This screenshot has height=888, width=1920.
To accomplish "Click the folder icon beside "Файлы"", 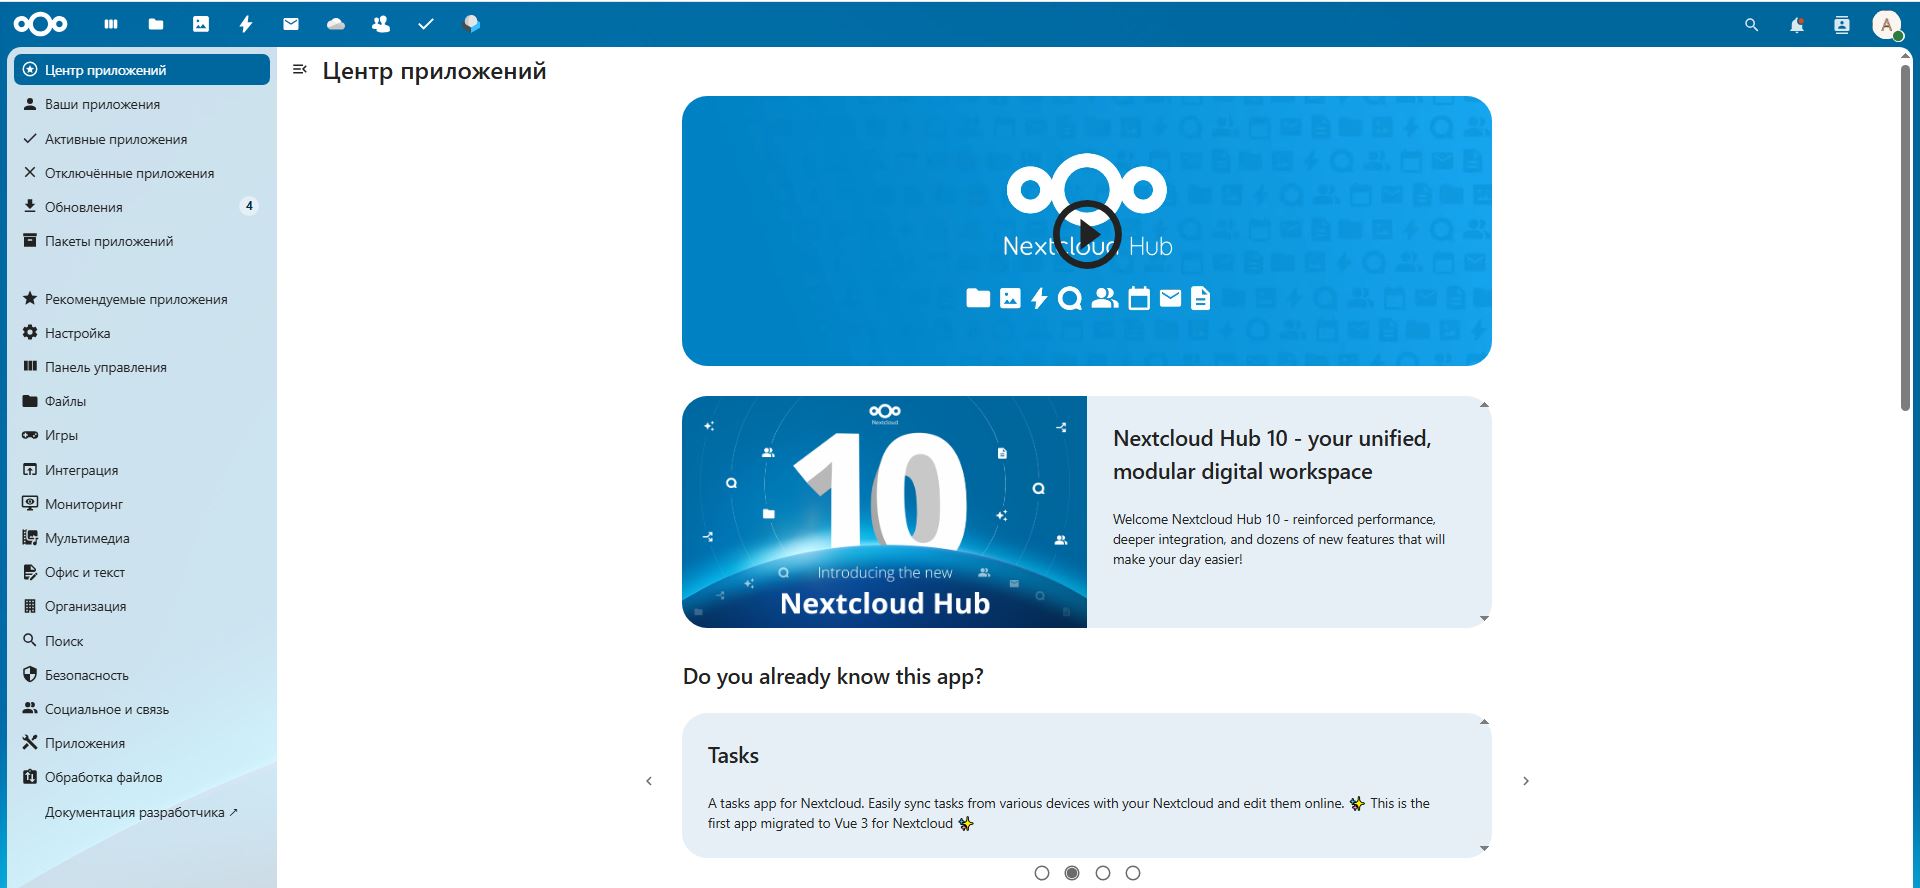I will pos(30,401).
